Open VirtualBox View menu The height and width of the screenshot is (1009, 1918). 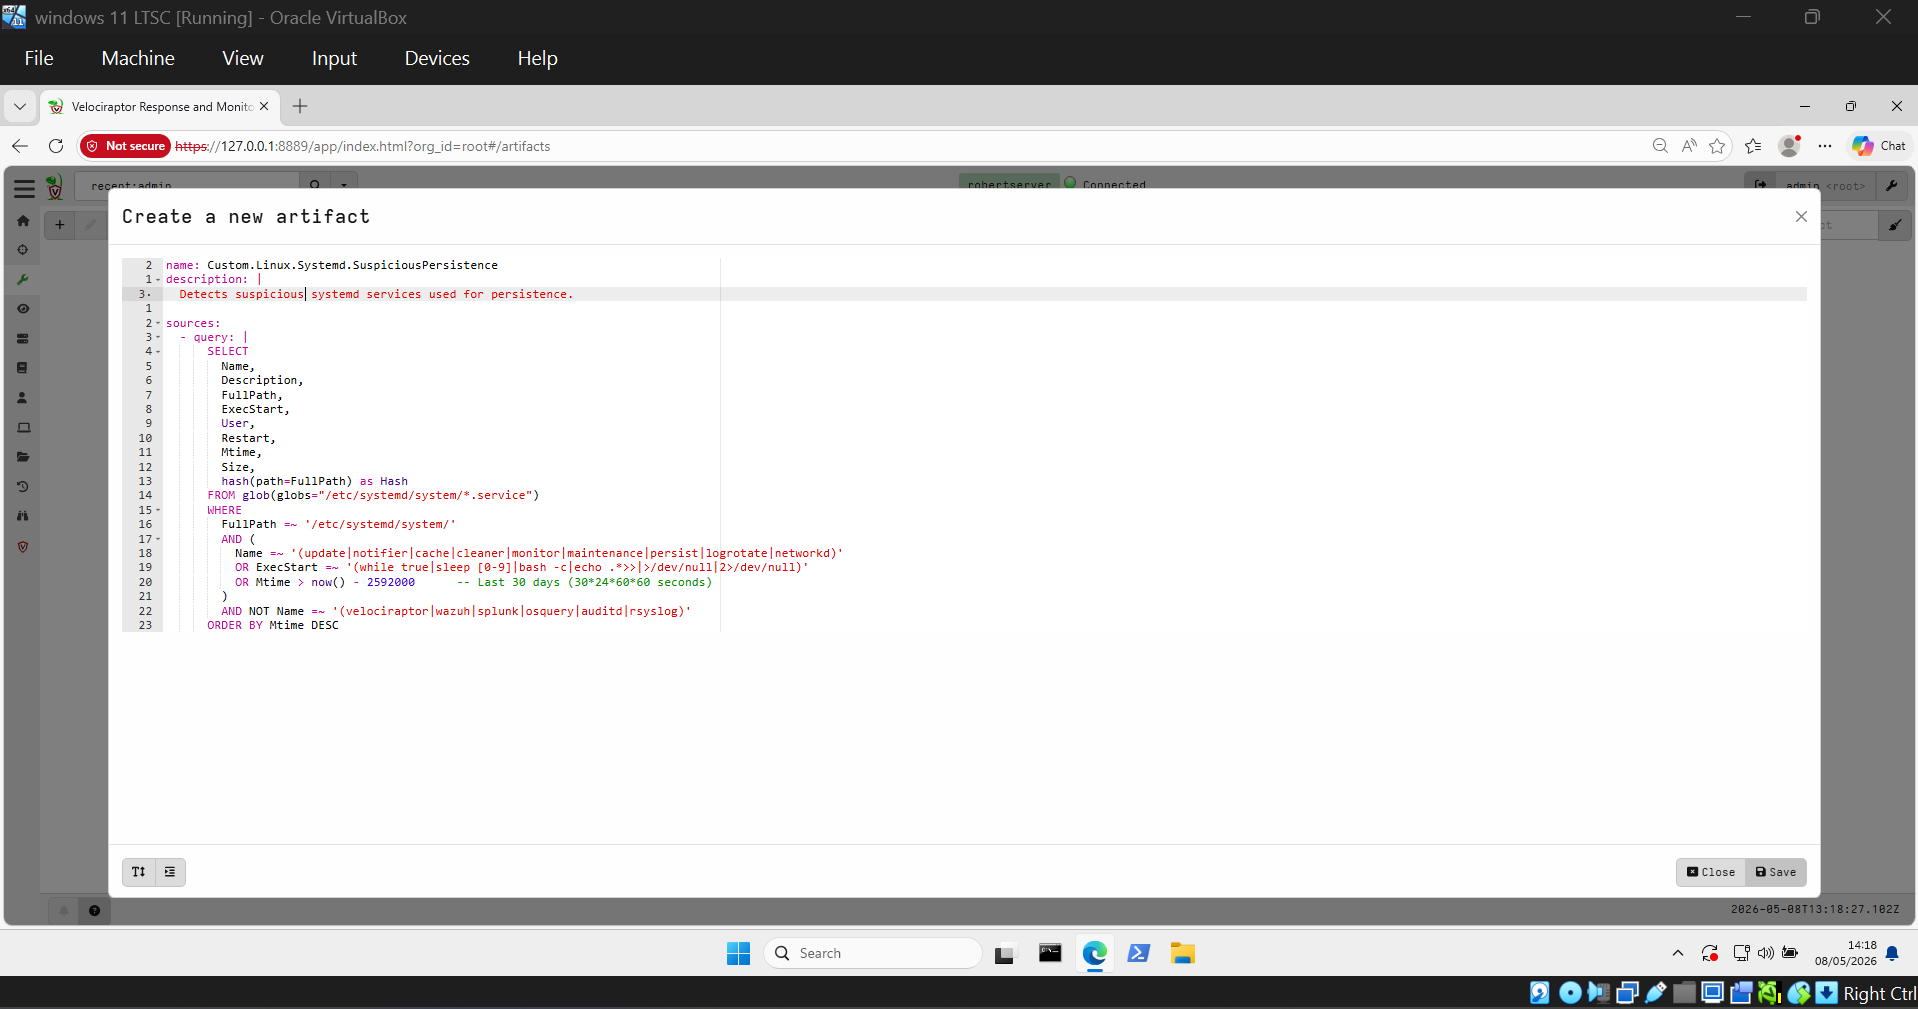click(x=243, y=58)
